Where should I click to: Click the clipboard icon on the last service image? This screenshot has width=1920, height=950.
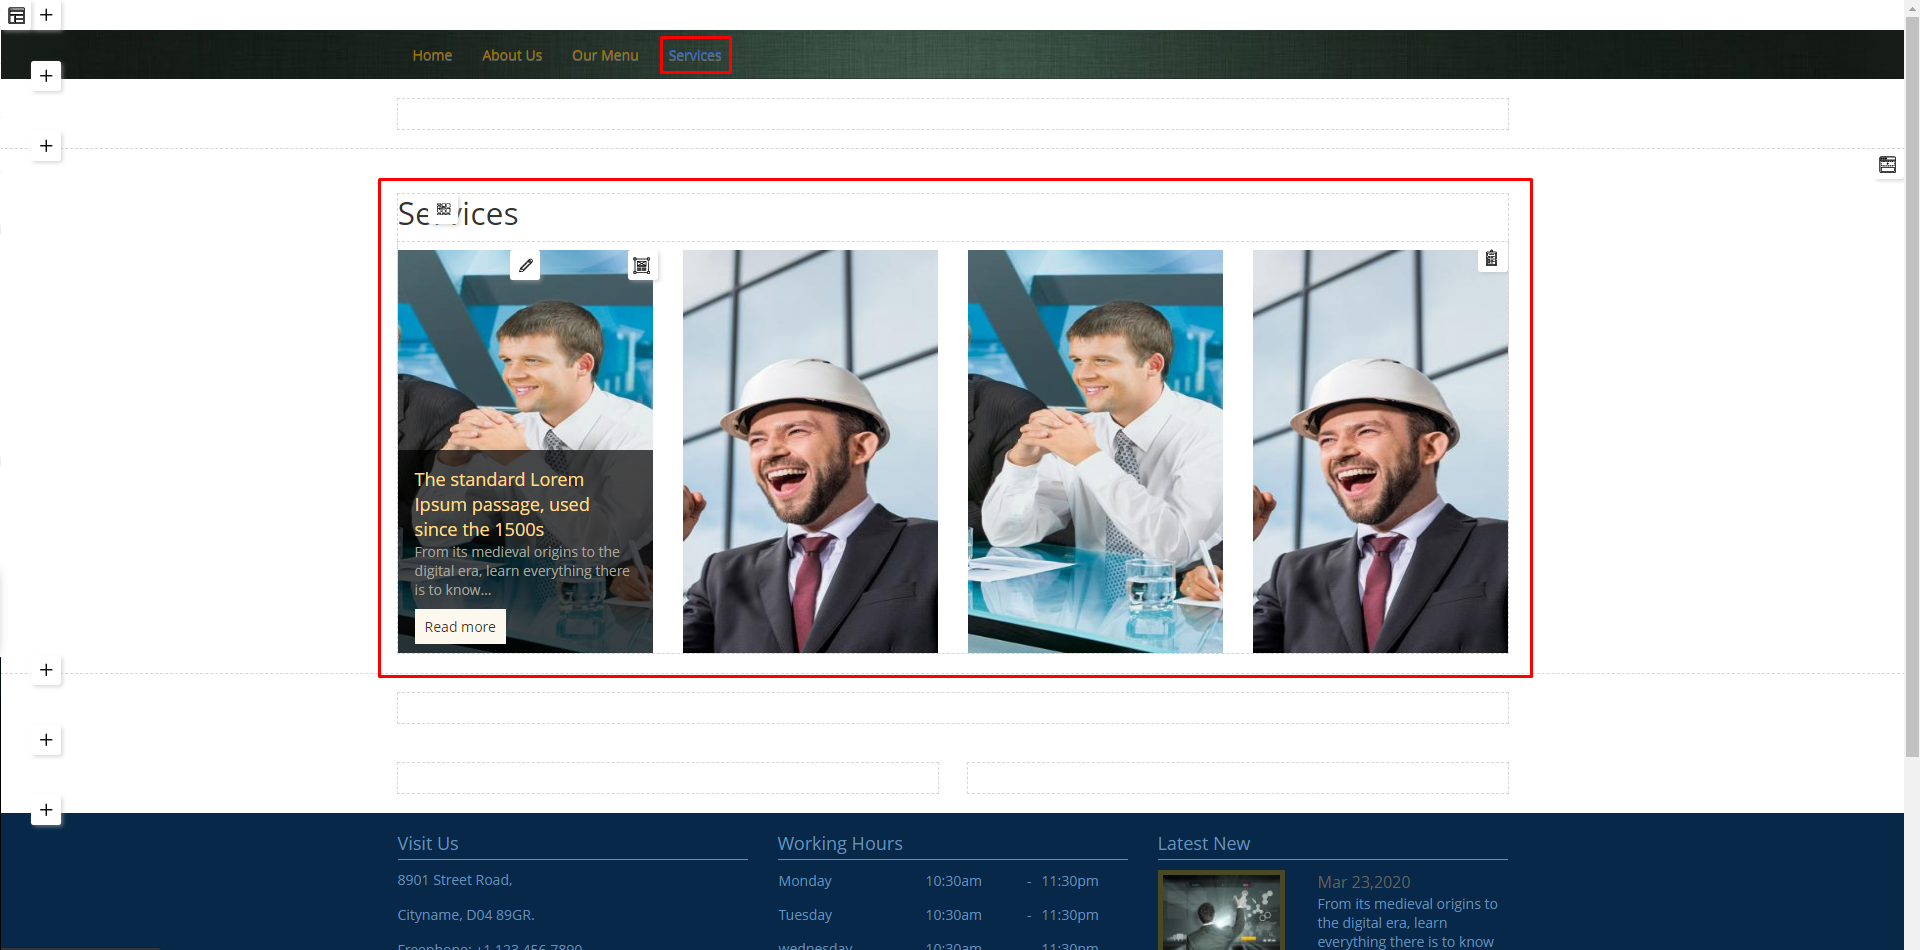1491,259
